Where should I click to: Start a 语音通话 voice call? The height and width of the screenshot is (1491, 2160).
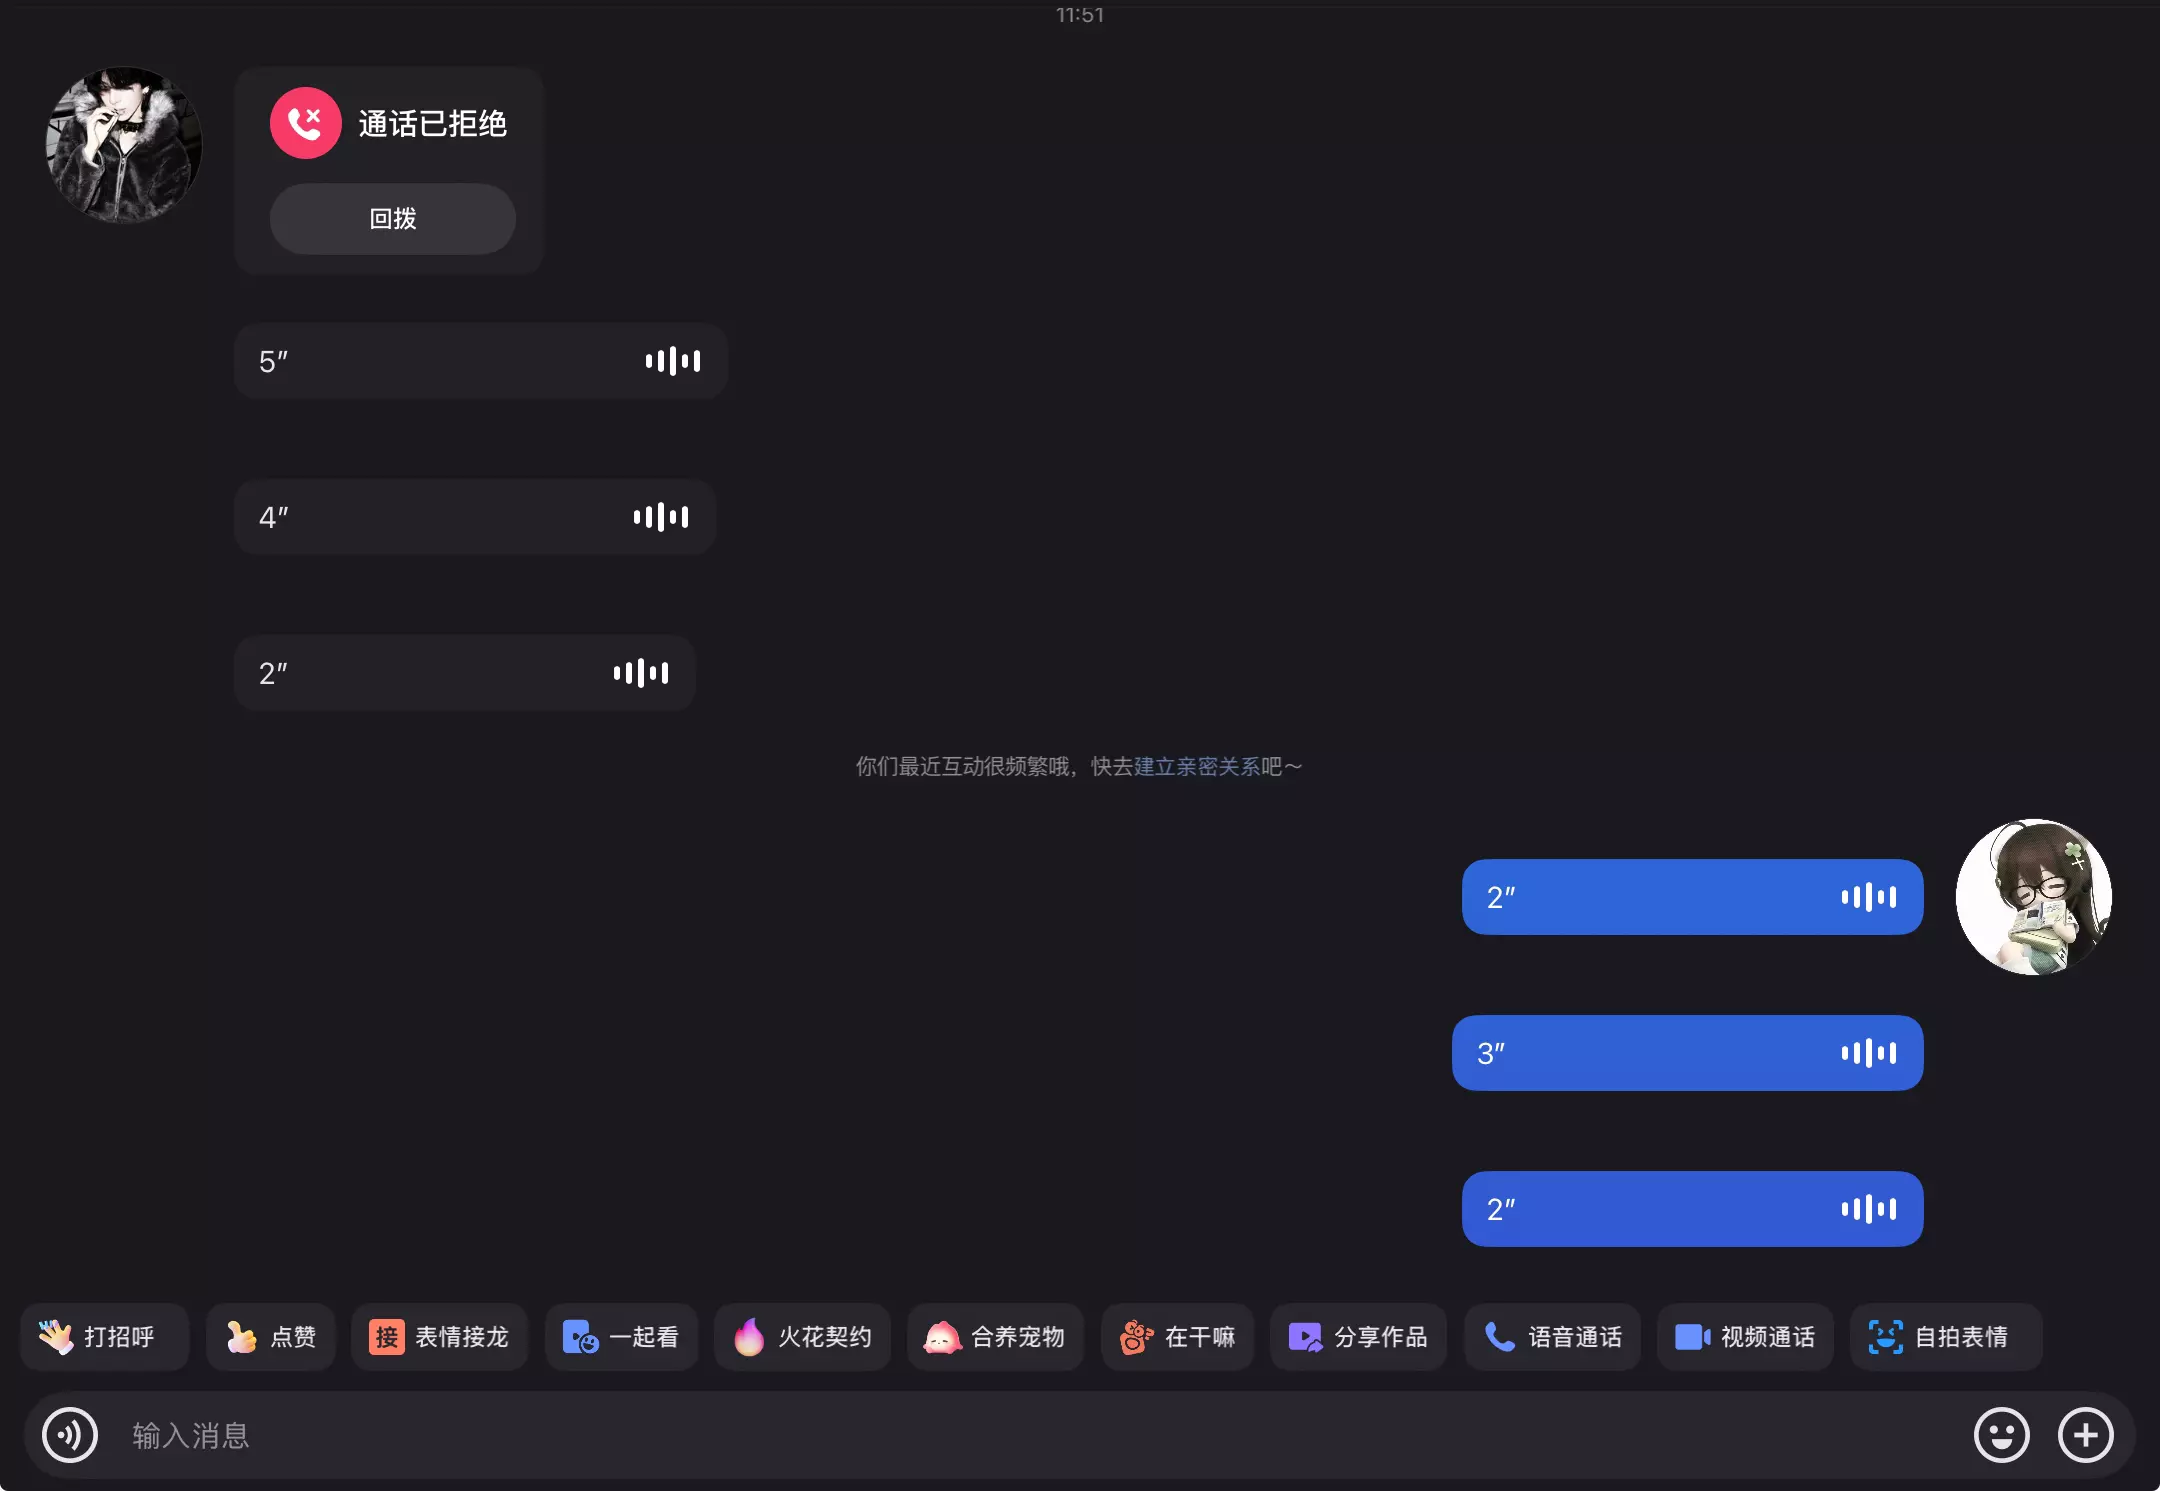click(1552, 1337)
